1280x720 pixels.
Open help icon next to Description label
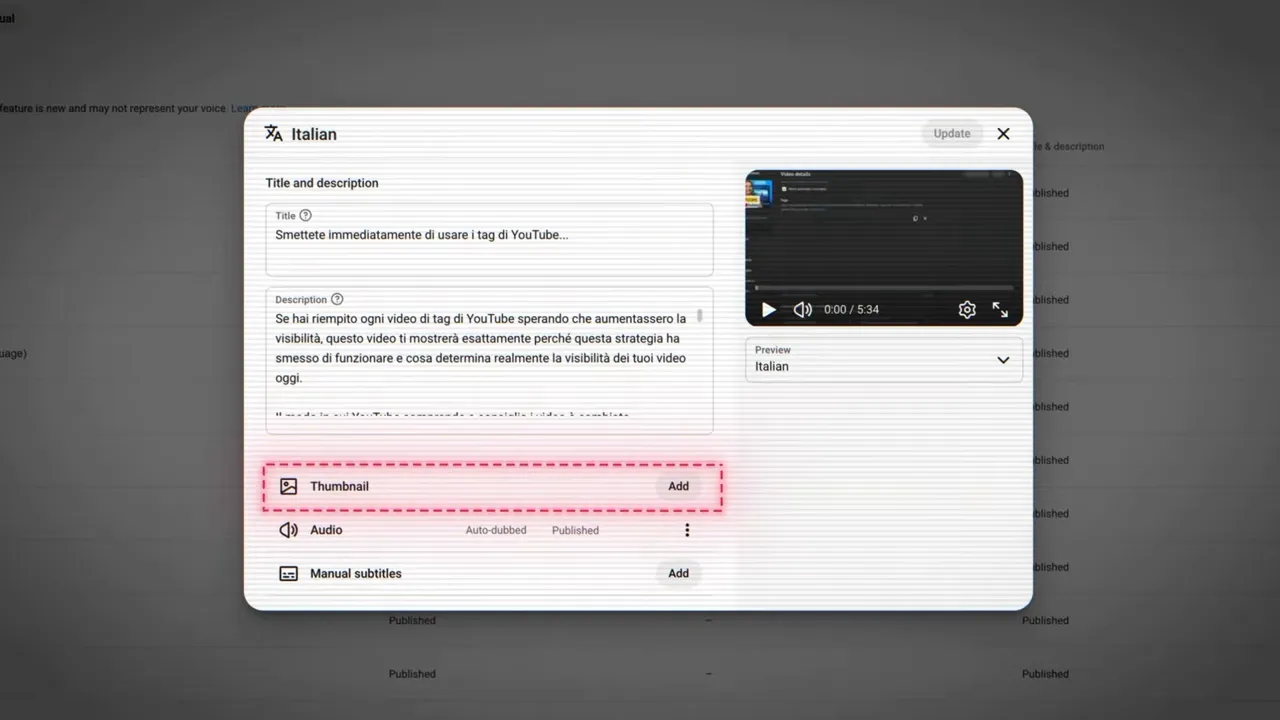point(337,299)
